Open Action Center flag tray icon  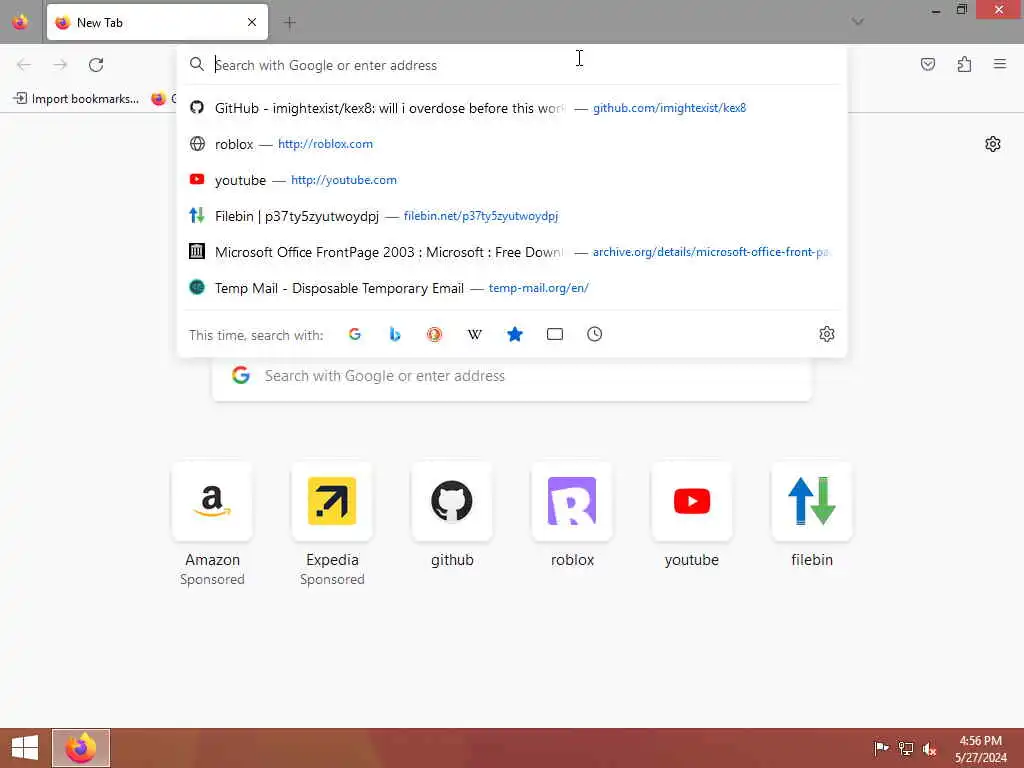click(x=881, y=748)
